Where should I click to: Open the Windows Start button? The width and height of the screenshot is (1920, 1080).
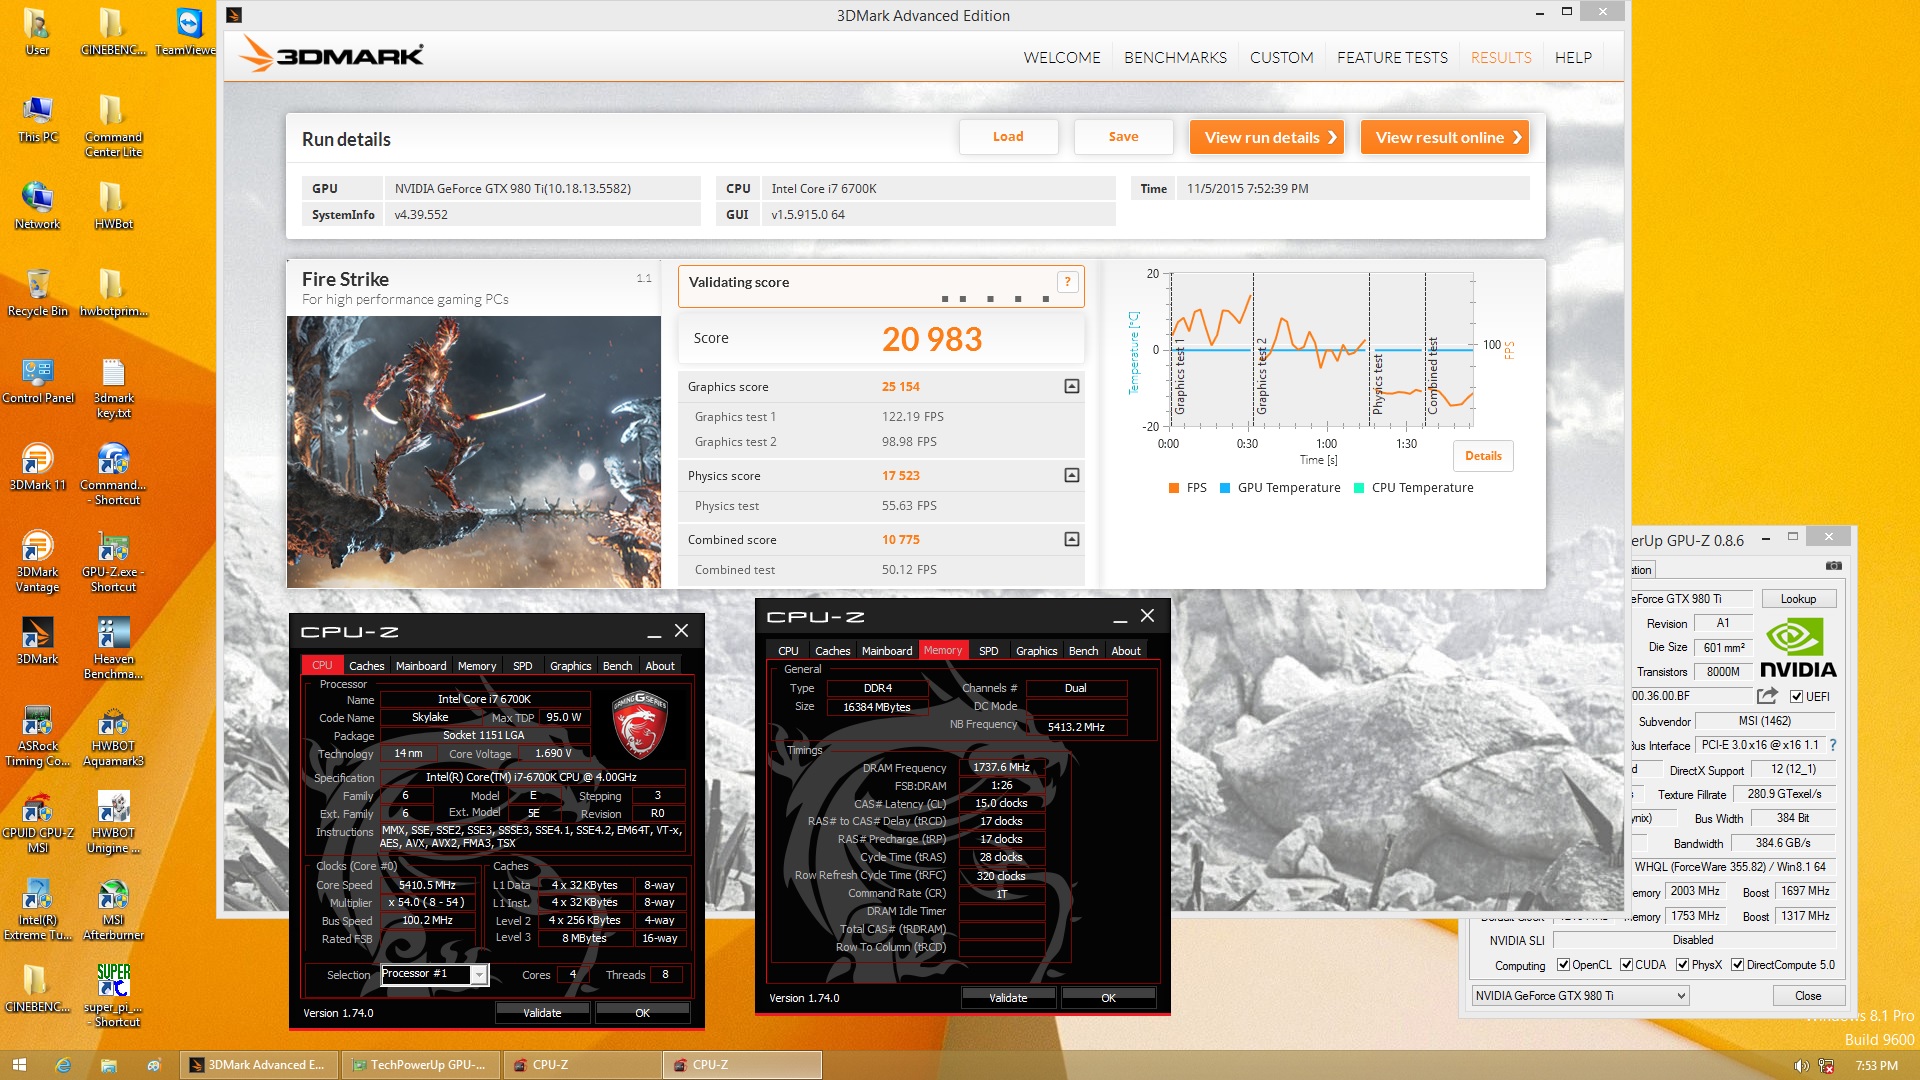pos(18,1065)
